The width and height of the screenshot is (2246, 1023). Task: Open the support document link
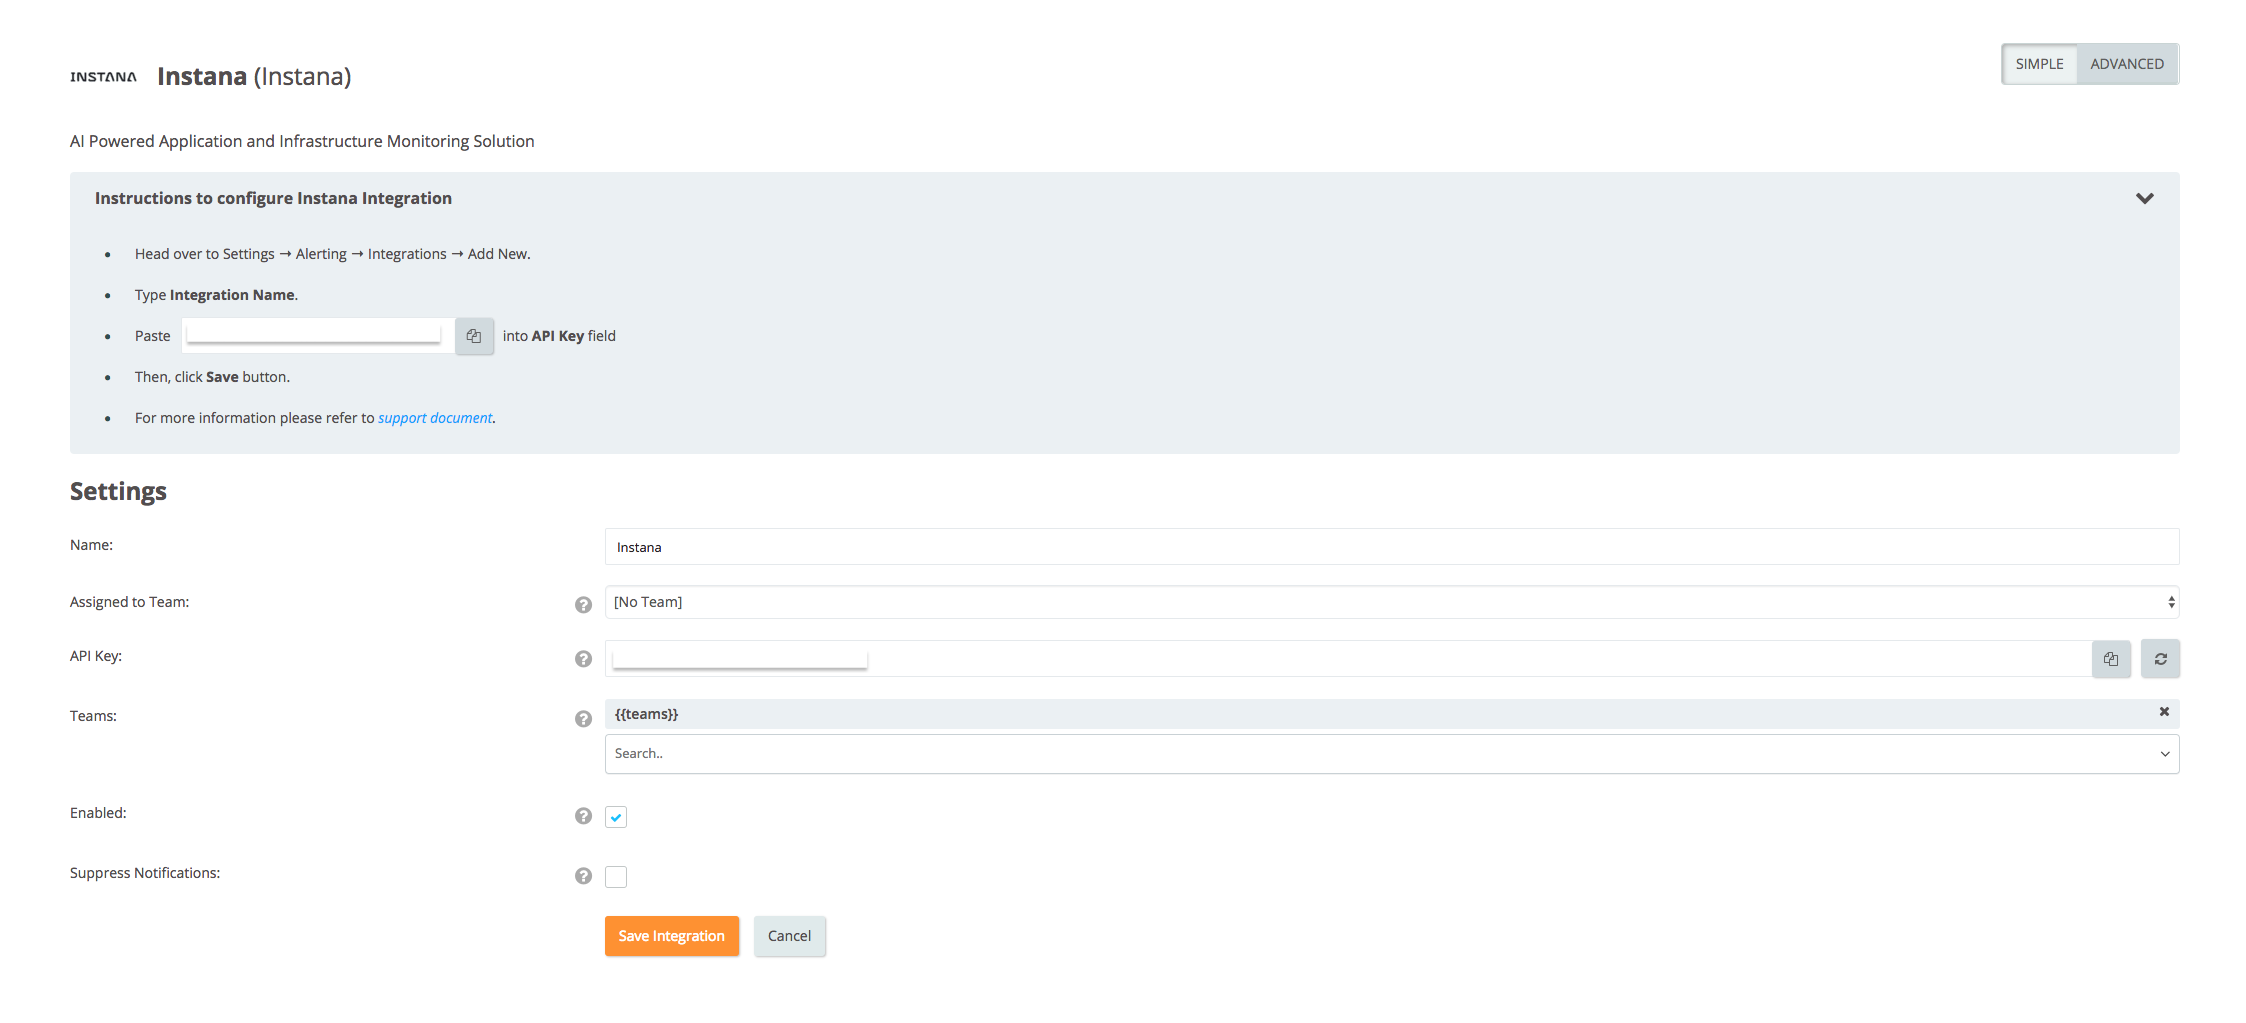435,418
